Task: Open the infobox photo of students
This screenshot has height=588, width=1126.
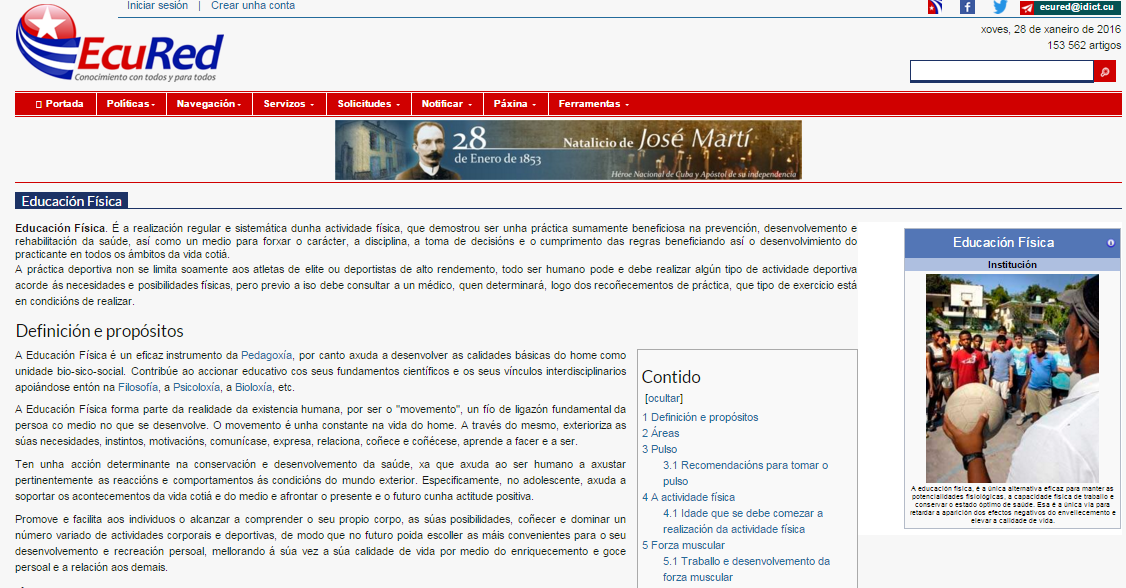Action: click(x=1010, y=378)
